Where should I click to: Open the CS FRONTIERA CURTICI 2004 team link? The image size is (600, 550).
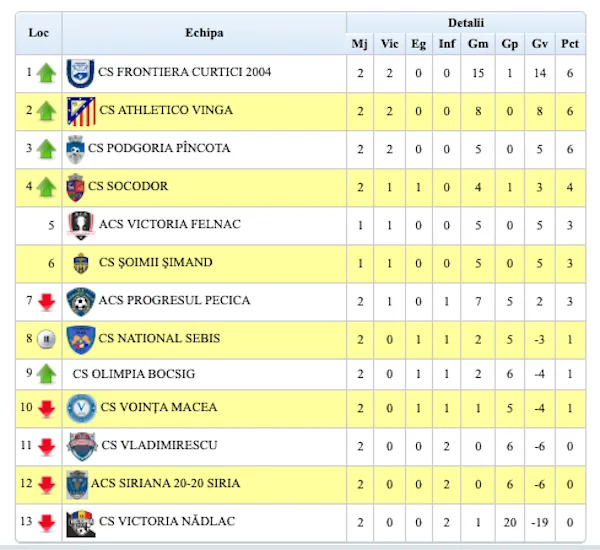(x=185, y=72)
